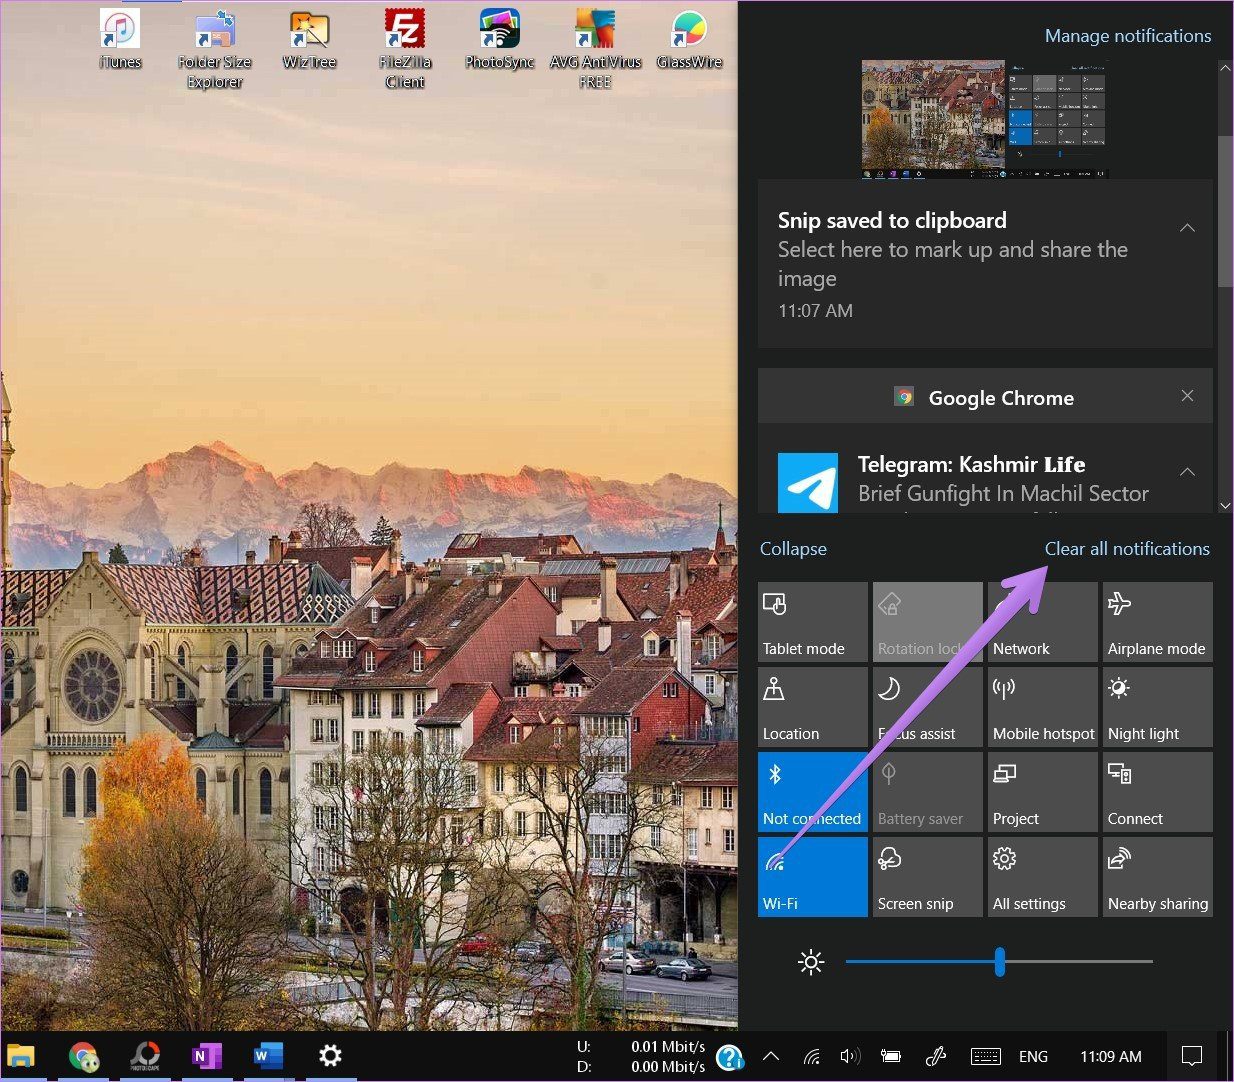Show hidden system tray icons

(771, 1056)
